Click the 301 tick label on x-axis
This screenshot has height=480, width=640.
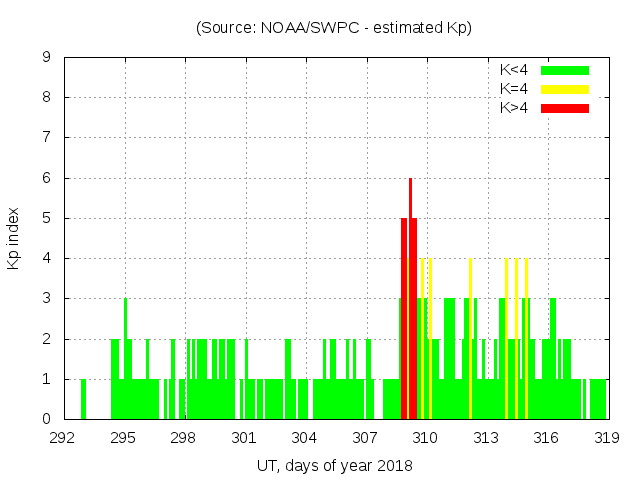point(245,438)
